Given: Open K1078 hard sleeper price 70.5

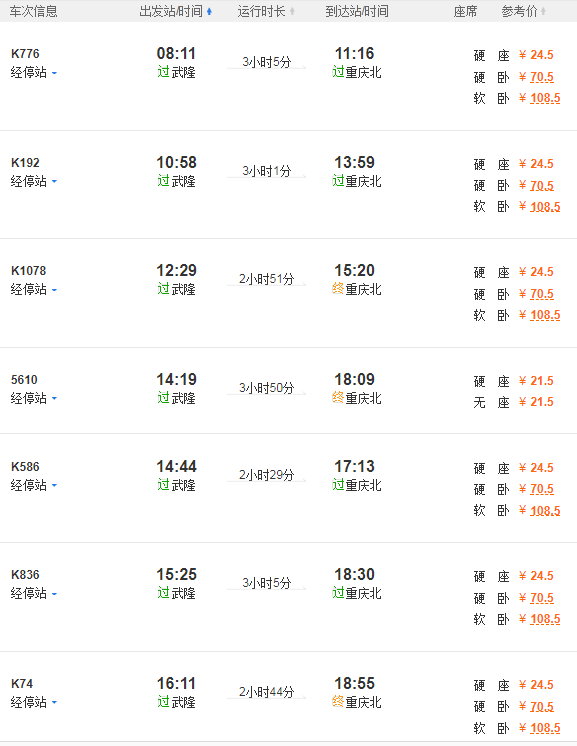Looking at the screenshot, I should 542,294.
